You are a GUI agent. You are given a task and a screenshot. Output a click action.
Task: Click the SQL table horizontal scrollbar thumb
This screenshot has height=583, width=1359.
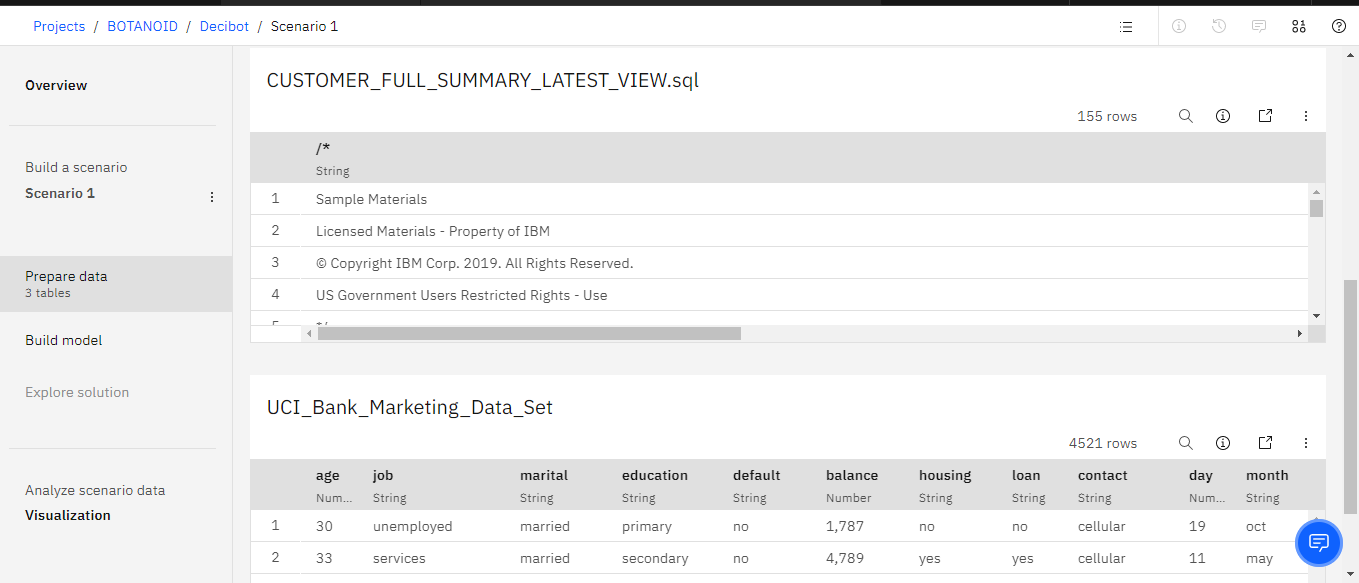coord(529,333)
